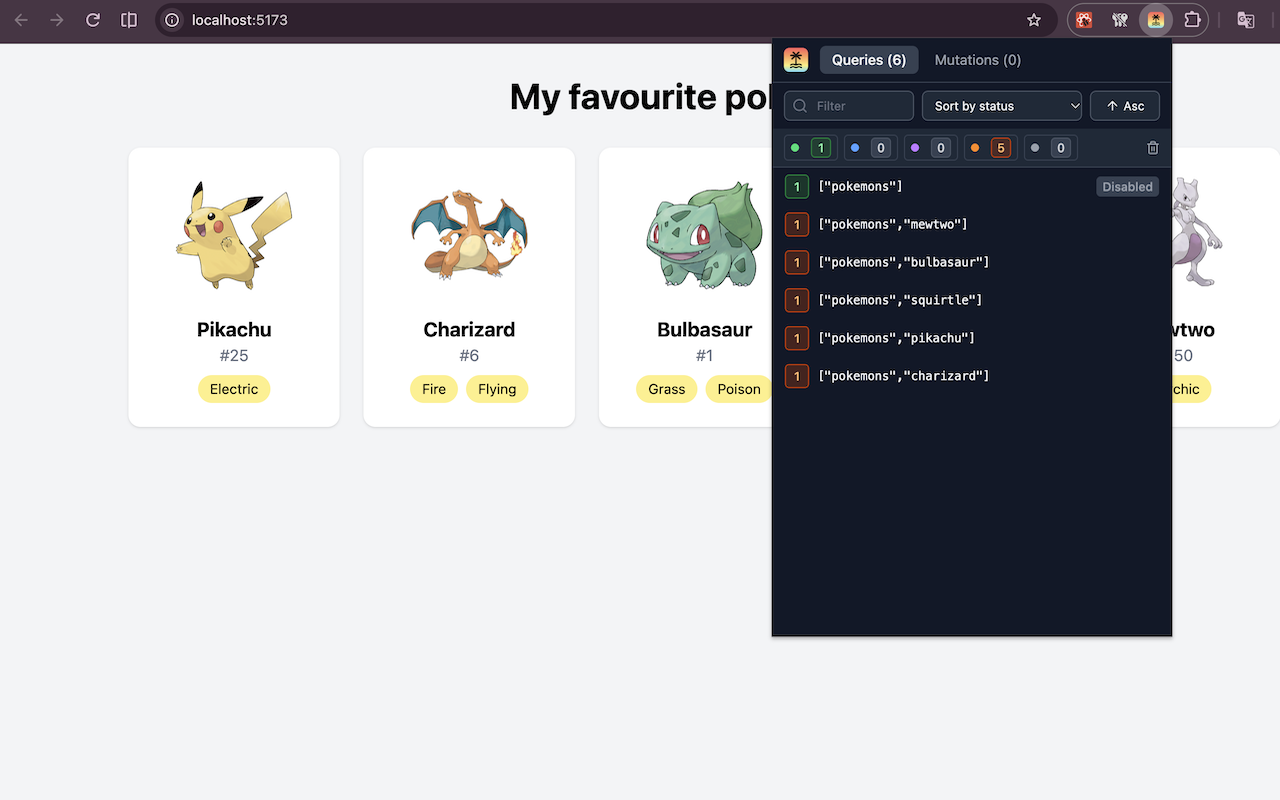The width and height of the screenshot is (1280, 800).
Task: Click the palm tree devtools extension icon
Action: click(x=1156, y=20)
